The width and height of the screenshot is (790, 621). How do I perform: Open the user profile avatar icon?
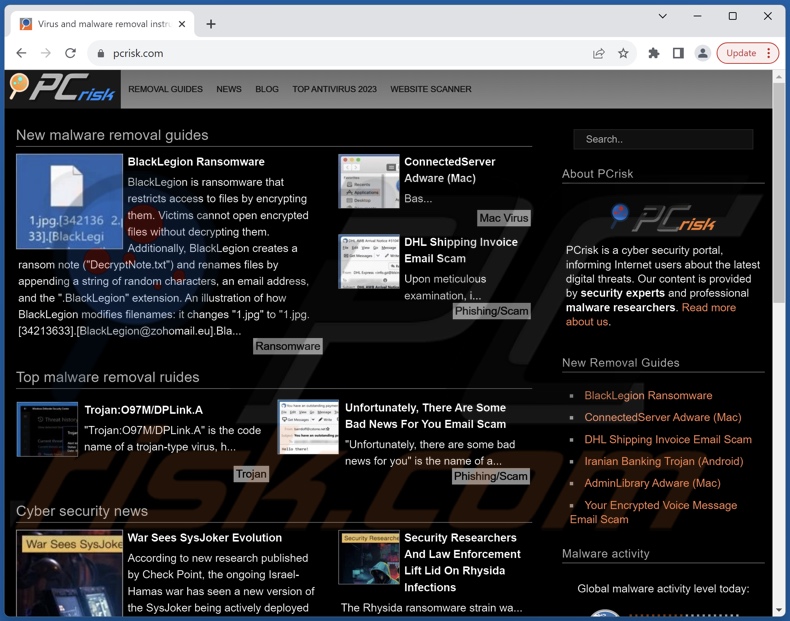702,53
